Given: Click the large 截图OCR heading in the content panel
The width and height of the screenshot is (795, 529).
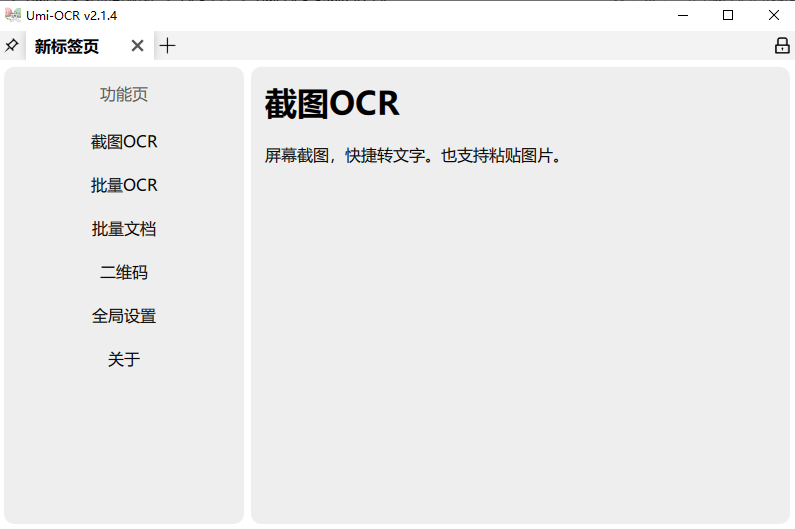Looking at the screenshot, I should [332, 104].
